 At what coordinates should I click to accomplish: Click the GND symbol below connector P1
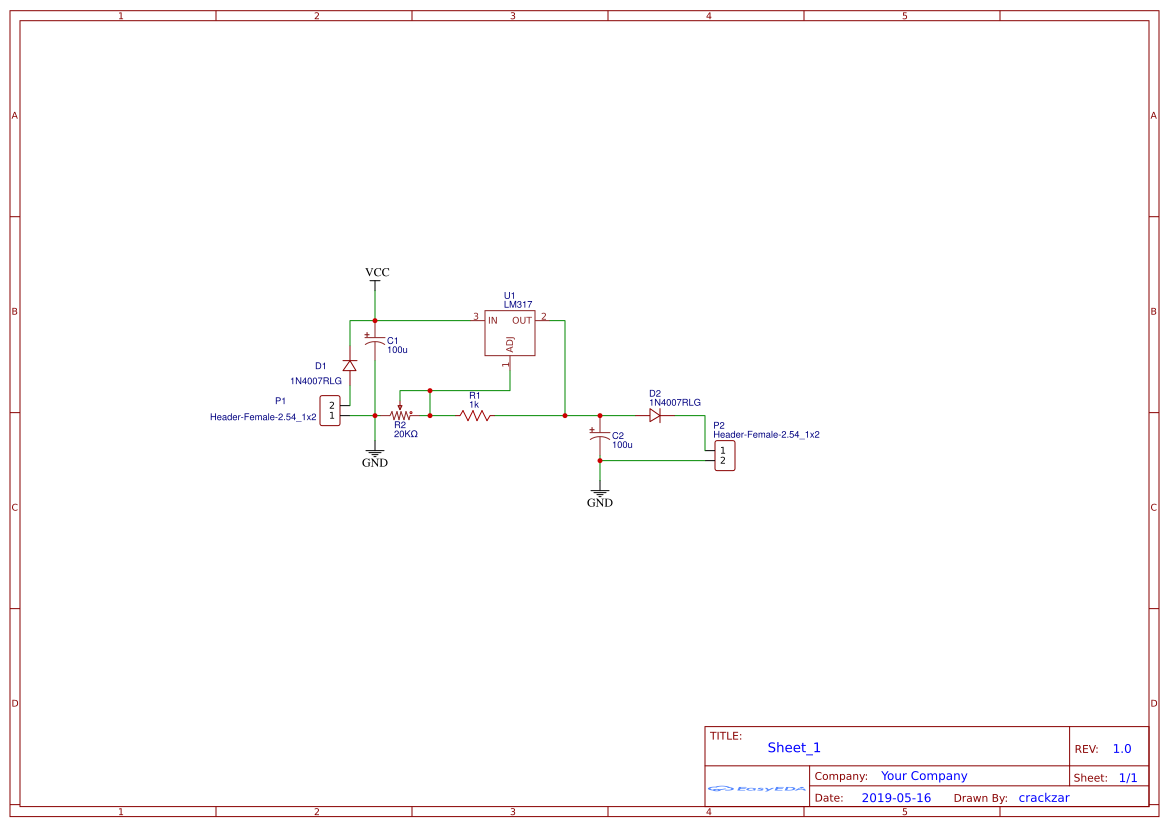(375, 452)
